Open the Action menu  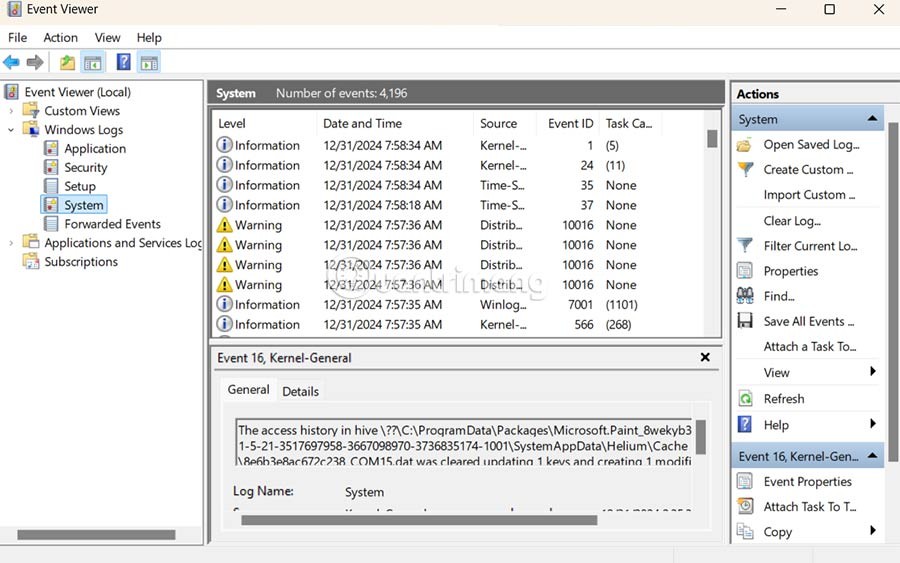(x=60, y=38)
